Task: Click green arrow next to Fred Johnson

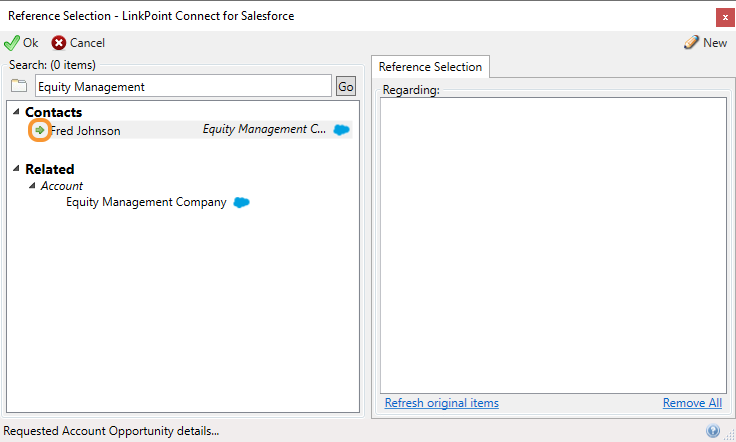Action: (40, 130)
